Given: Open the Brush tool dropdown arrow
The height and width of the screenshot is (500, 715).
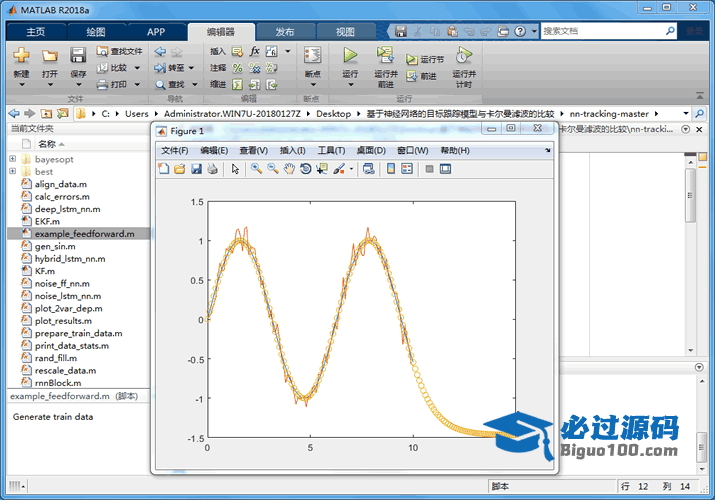Looking at the screenshot, I should (351, 169).
